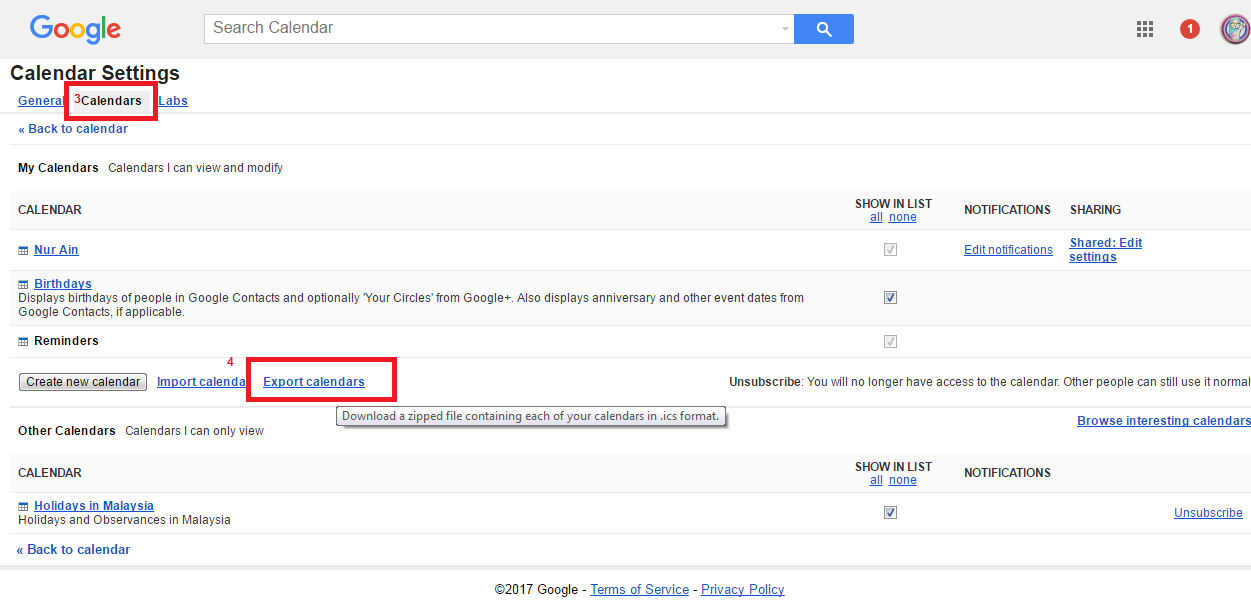This screenshot has width=1251, height=615.
Task: Click calendar icon beside Birthdays
Action: [x=23, y=285]
